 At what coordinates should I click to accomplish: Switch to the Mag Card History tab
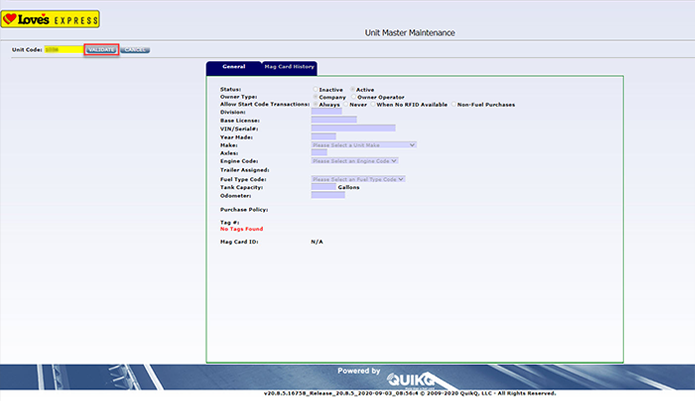point(289,67)
